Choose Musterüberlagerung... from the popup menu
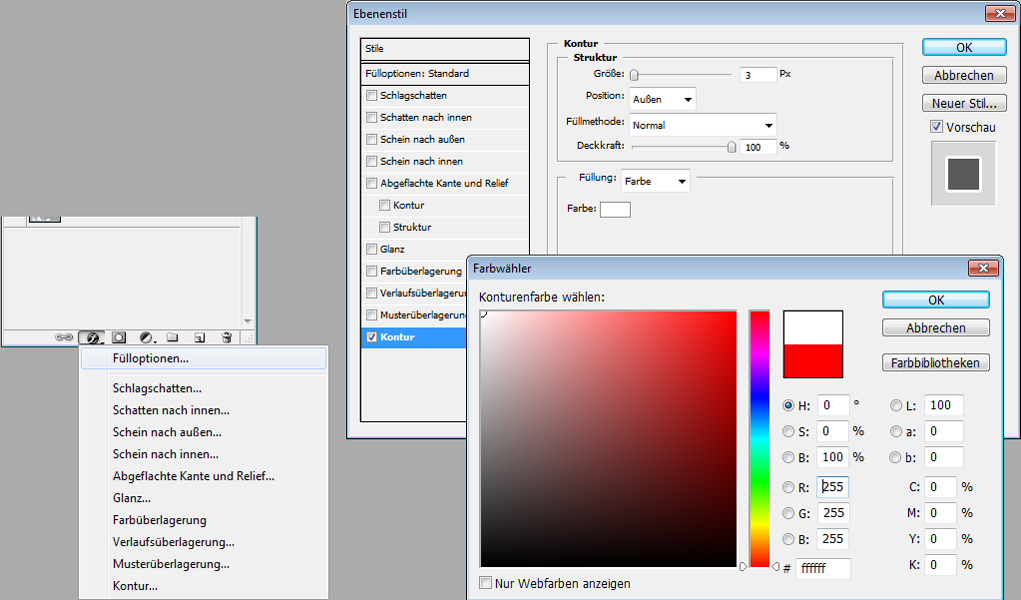 click(203, 564)
